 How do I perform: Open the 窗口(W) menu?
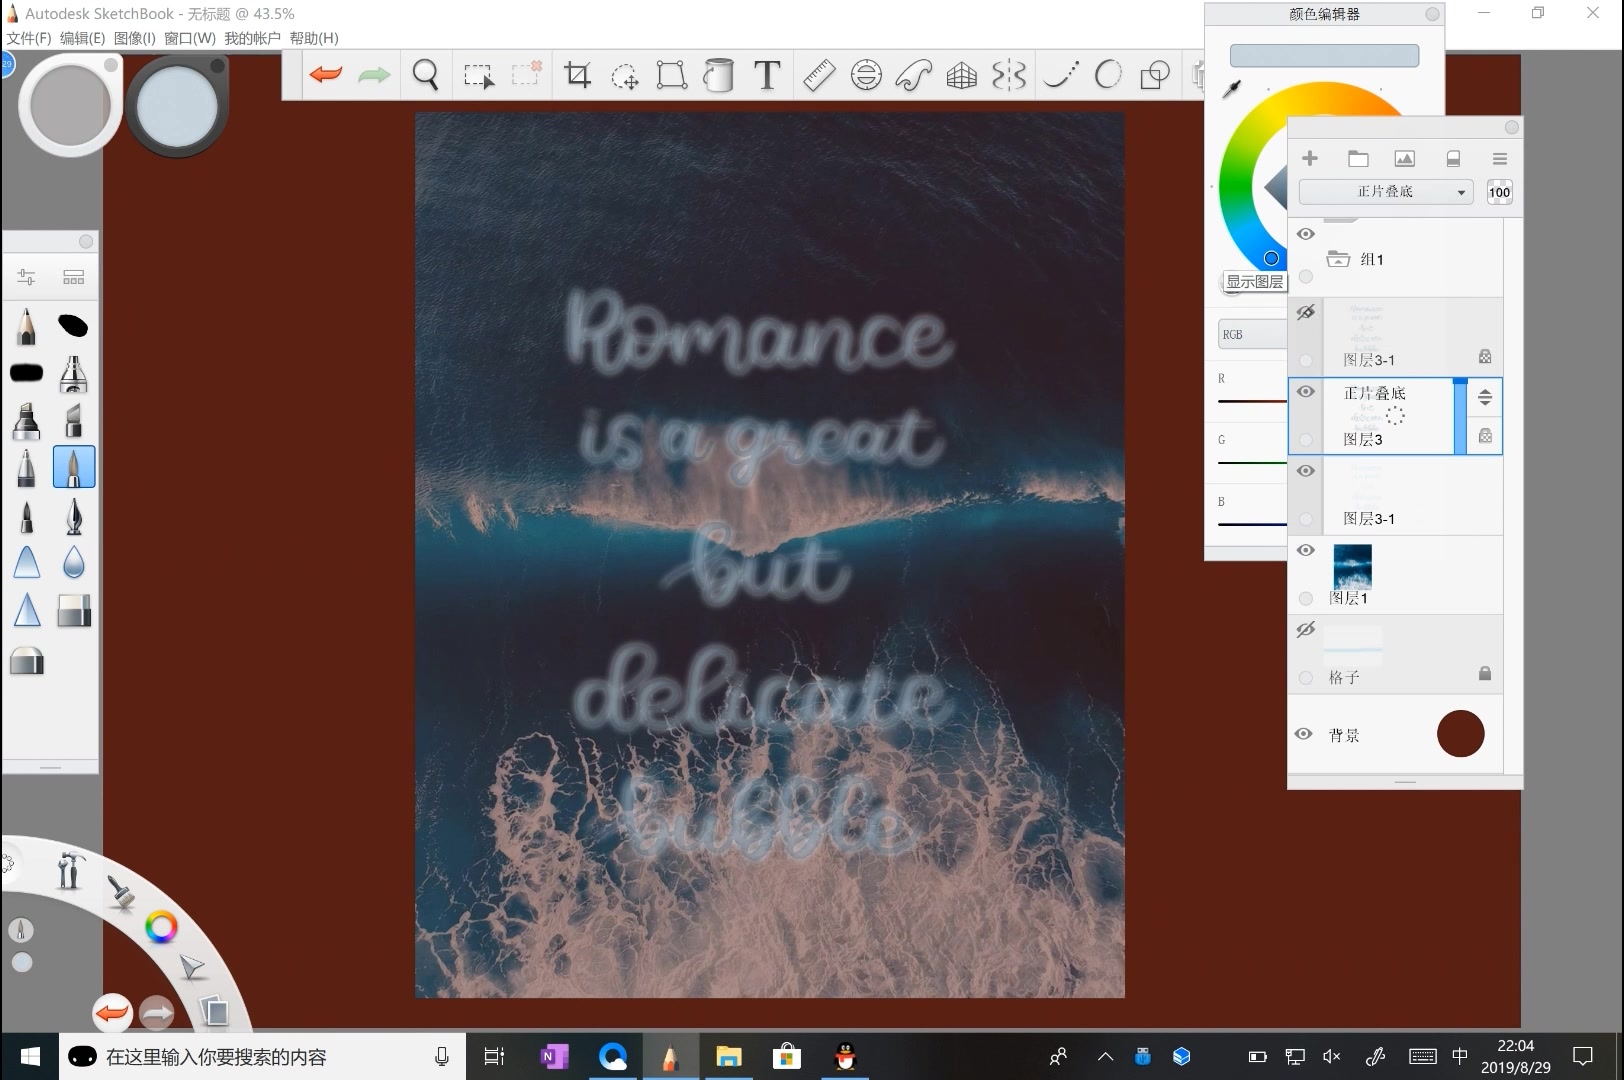(190, 38)
